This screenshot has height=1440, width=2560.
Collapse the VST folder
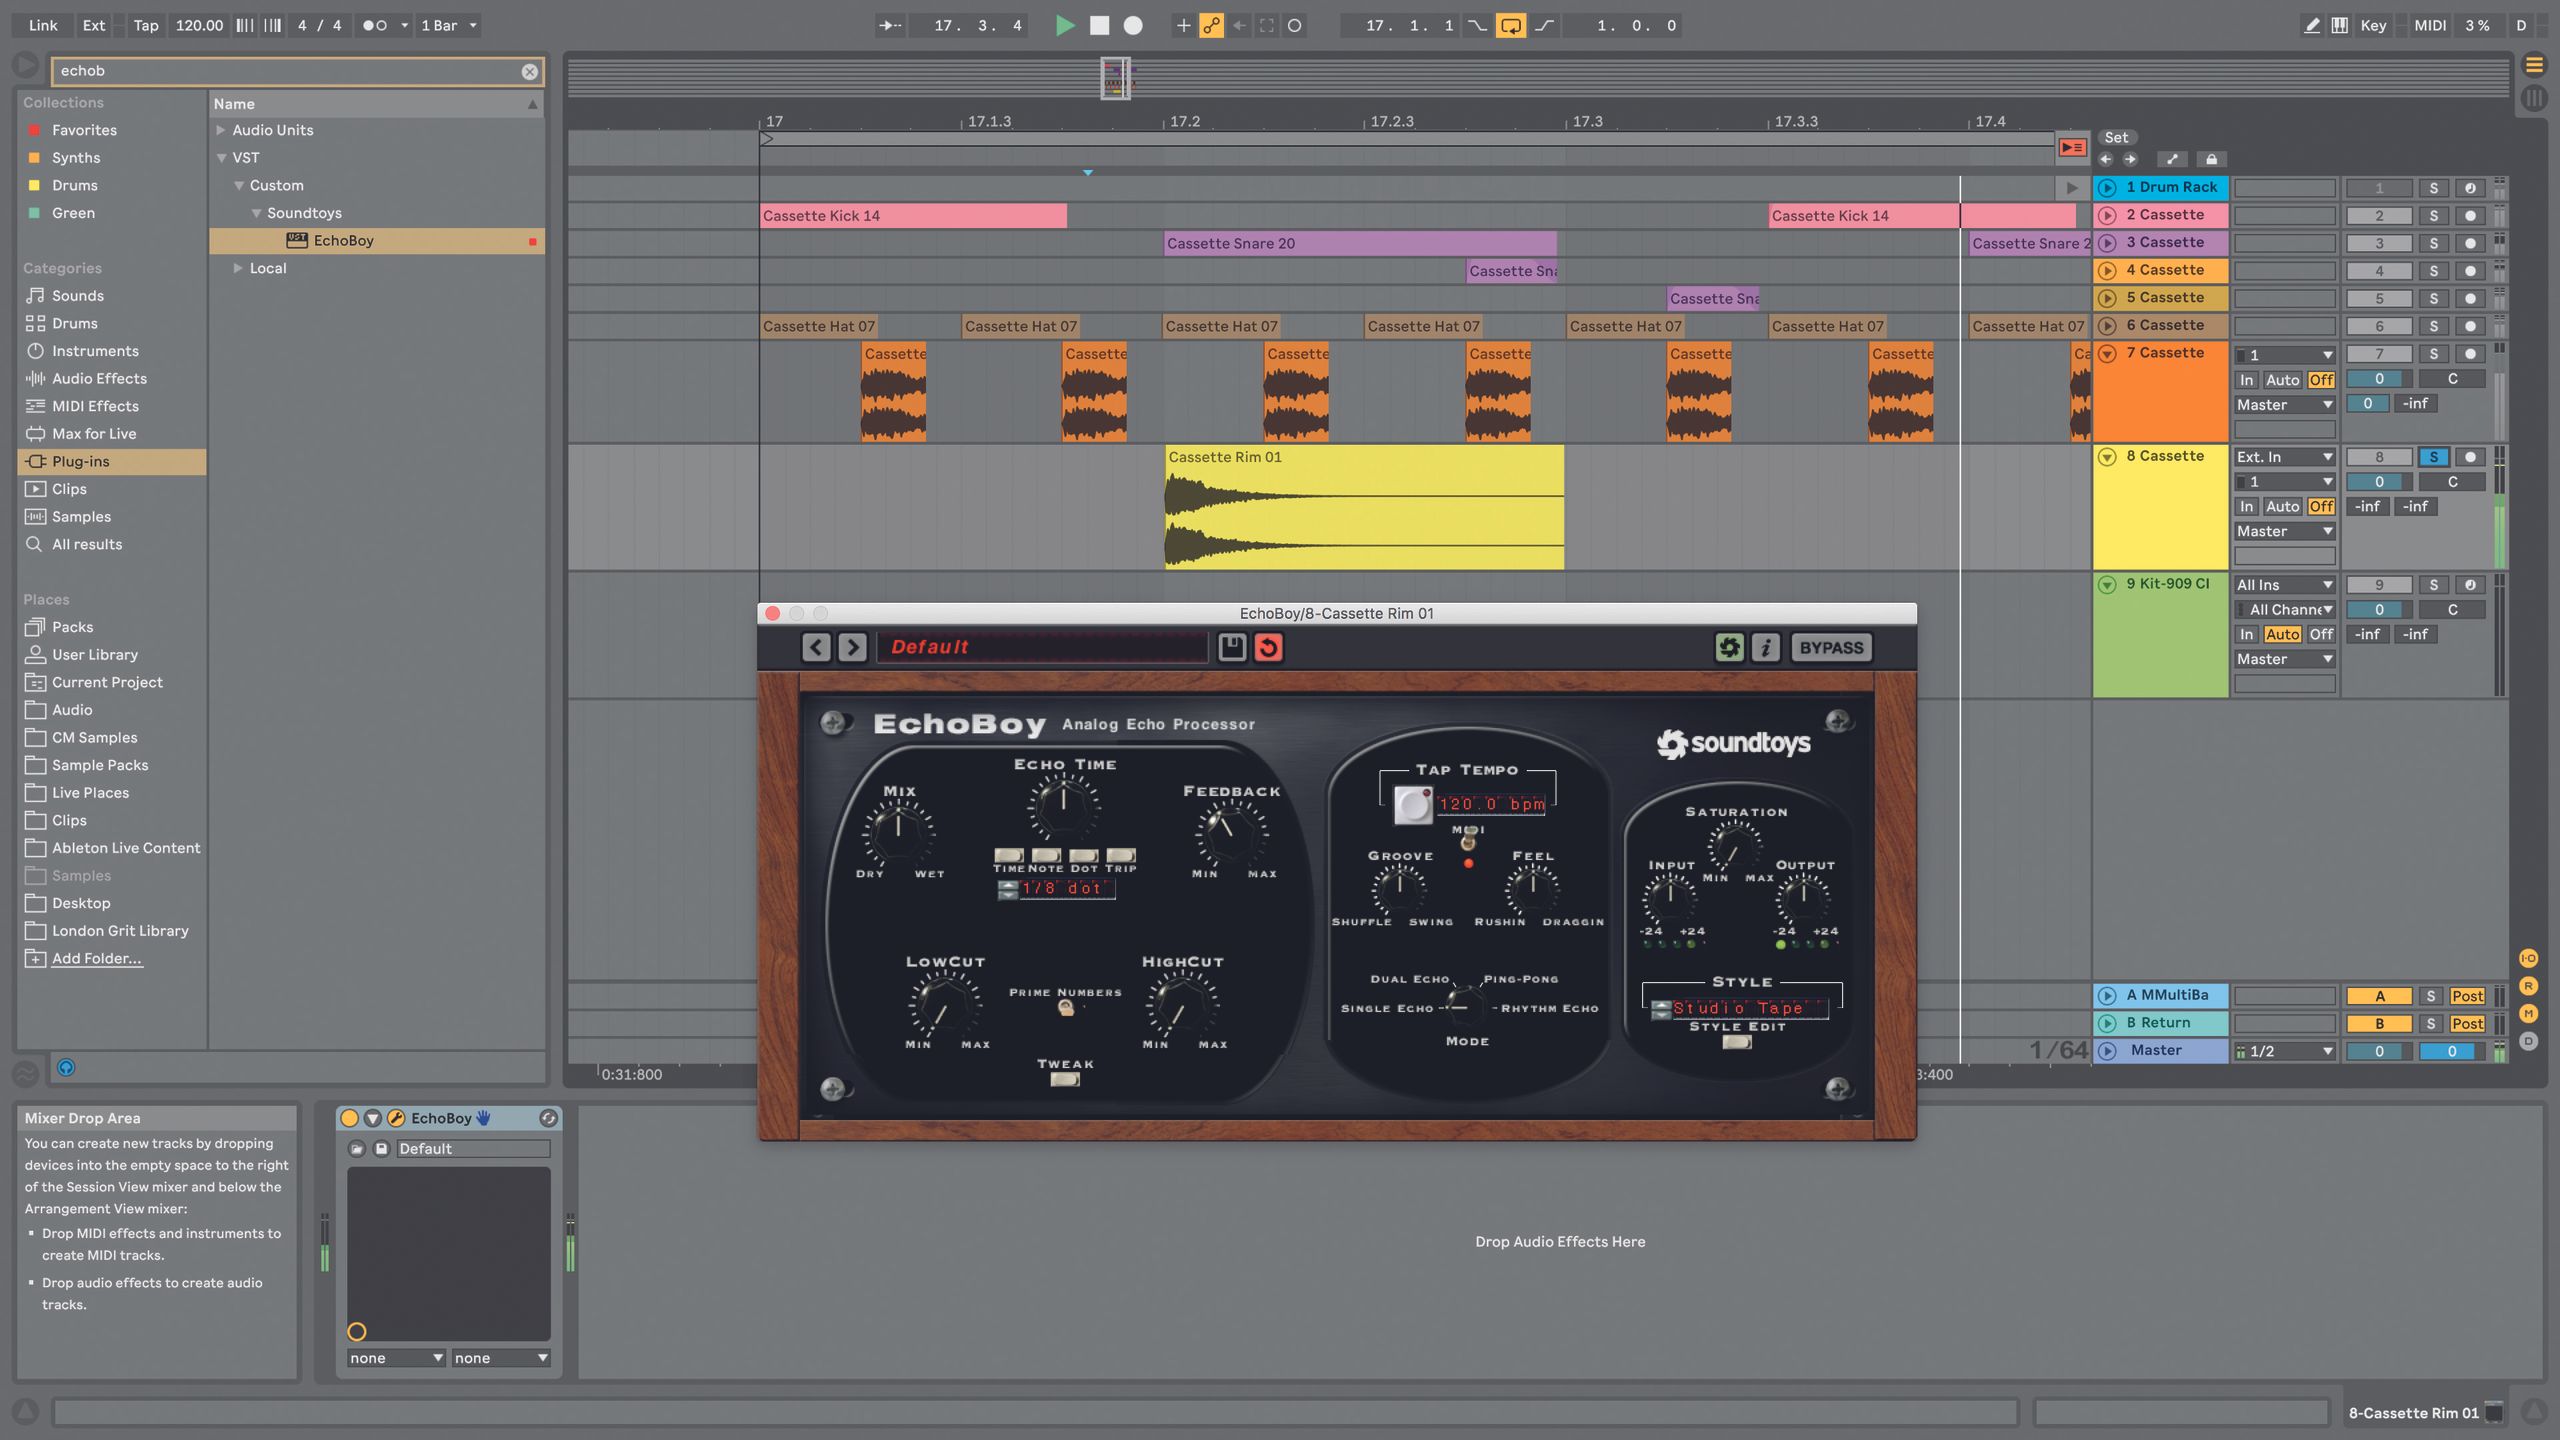[x=221, y=158]
